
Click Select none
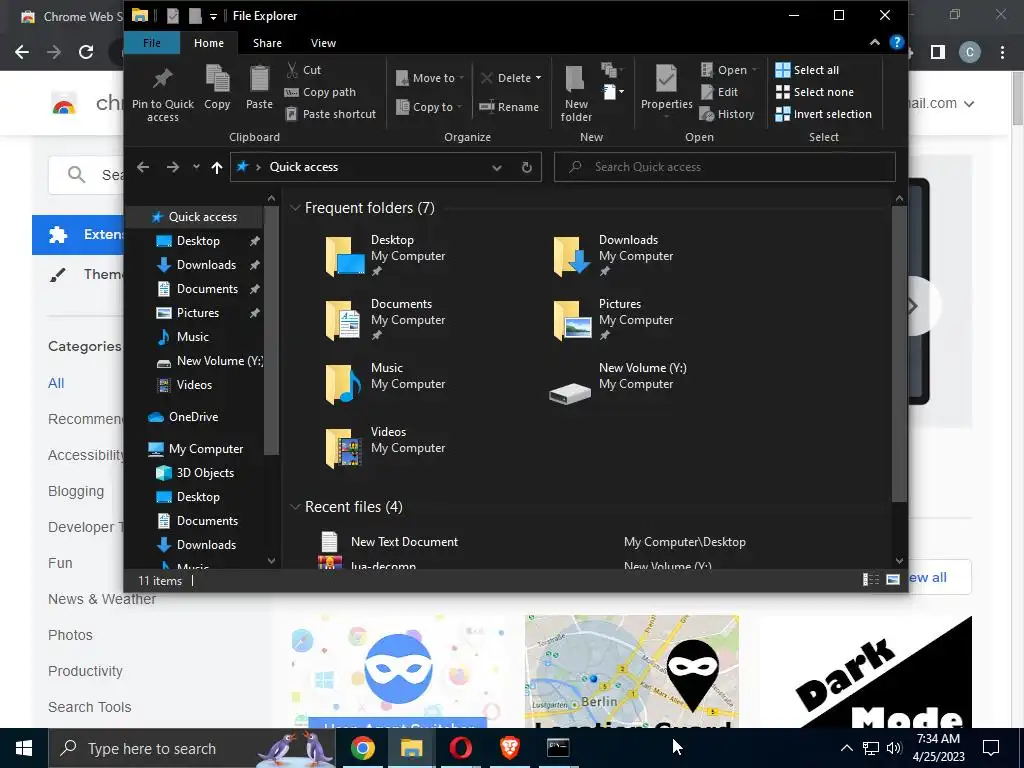(814, 92)
